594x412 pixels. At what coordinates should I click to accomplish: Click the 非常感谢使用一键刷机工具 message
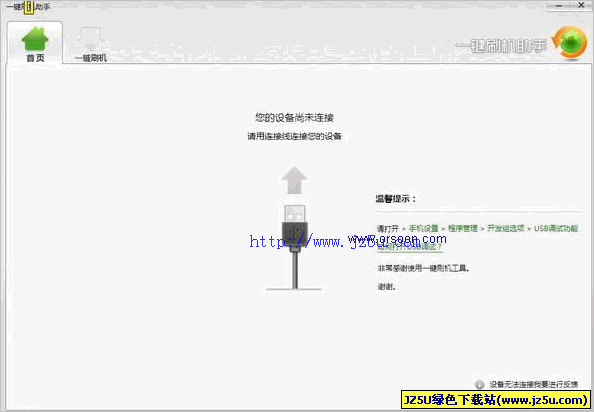(x=424, y=268)
